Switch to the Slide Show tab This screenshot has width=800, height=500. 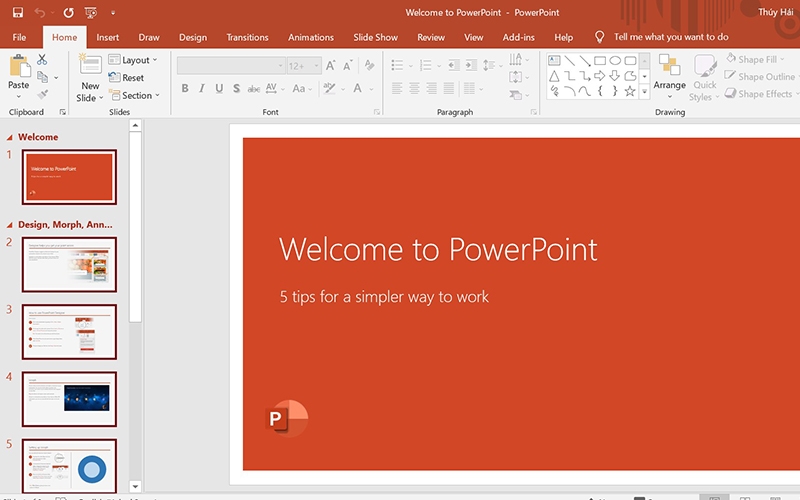tap(376, 37)
